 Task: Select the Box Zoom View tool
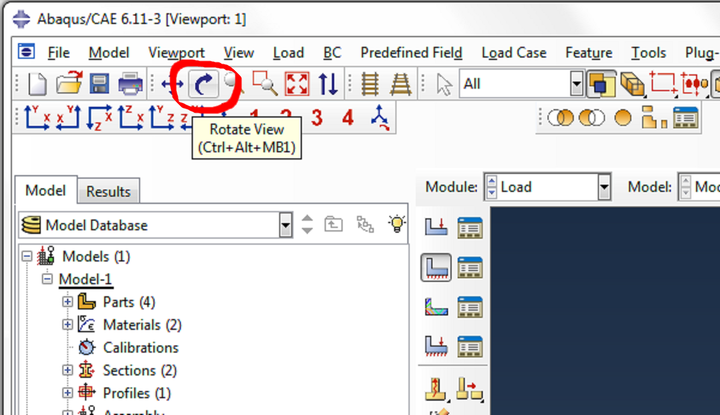[x=264, y=84]
